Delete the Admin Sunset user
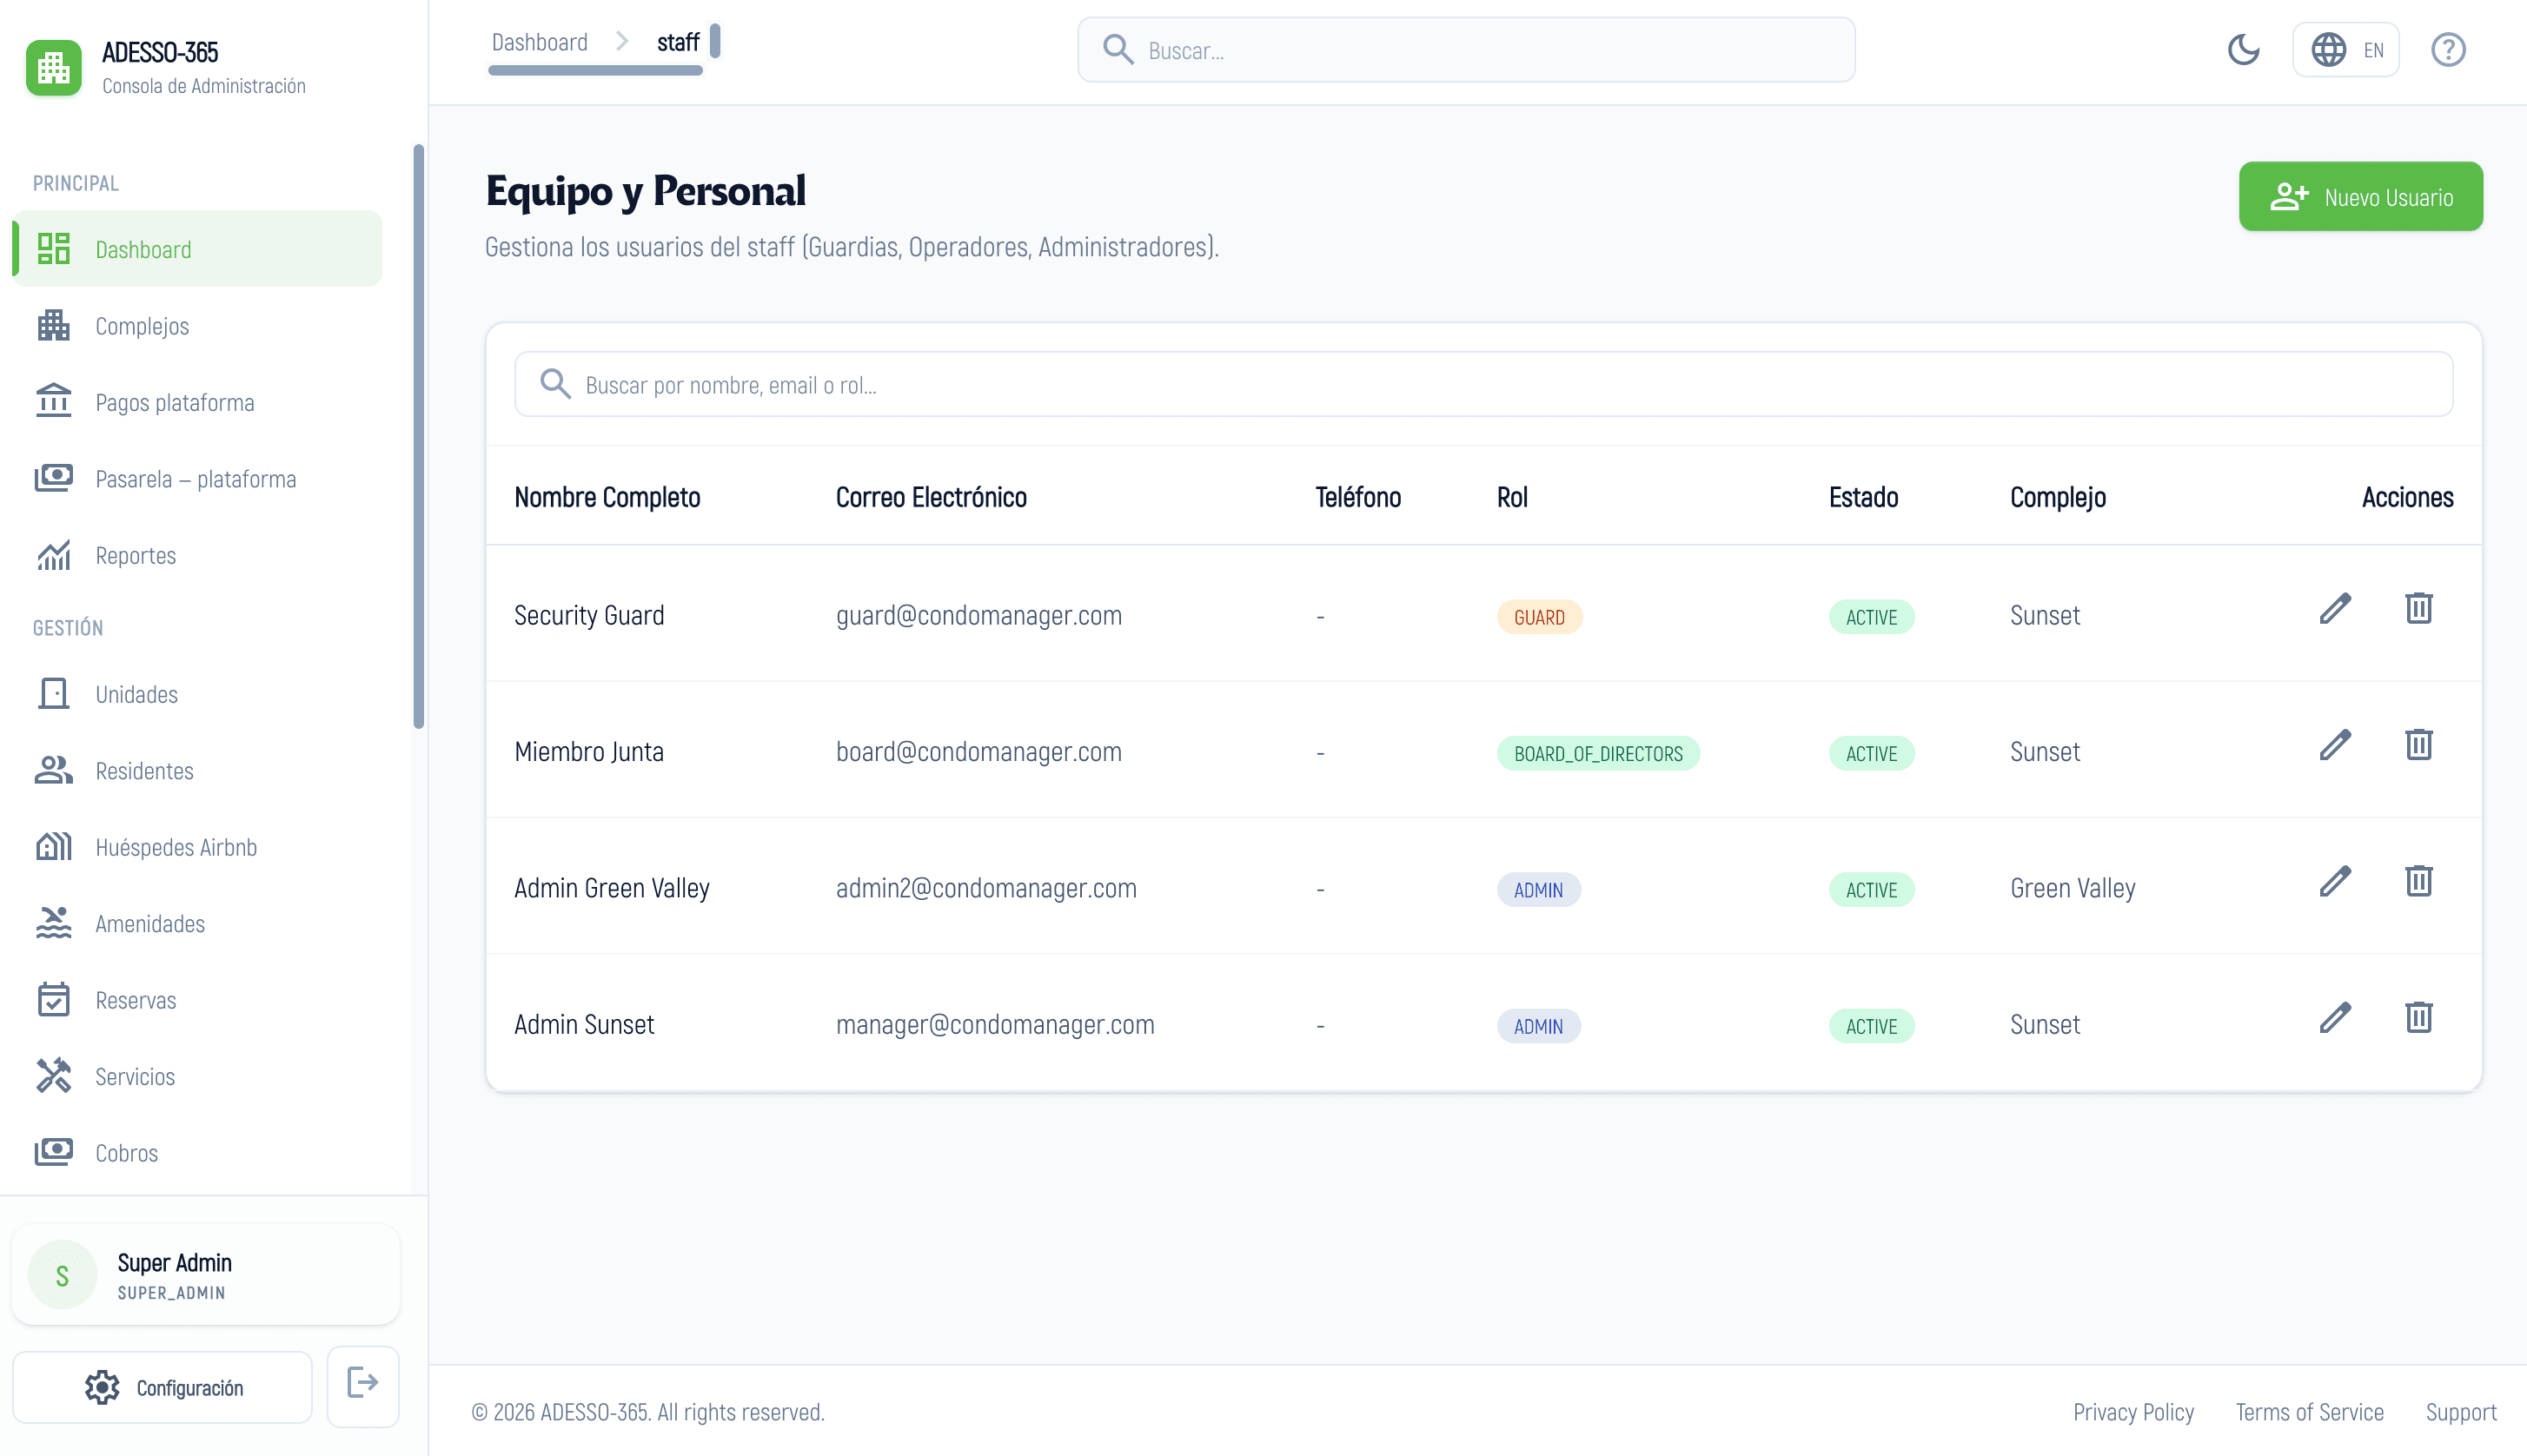The width and height of the screenshot is (2527, 1456). click(2418, 1018)
